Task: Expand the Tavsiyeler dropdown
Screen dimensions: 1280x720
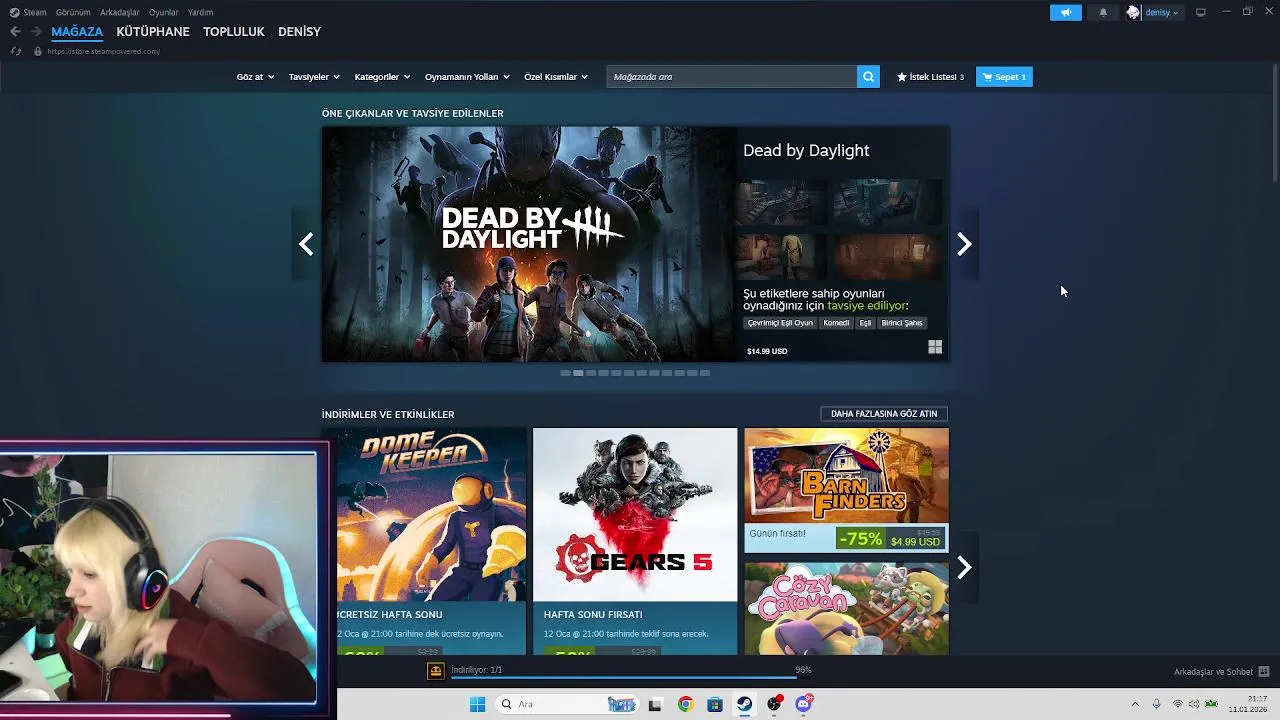Action: [314, 77]
